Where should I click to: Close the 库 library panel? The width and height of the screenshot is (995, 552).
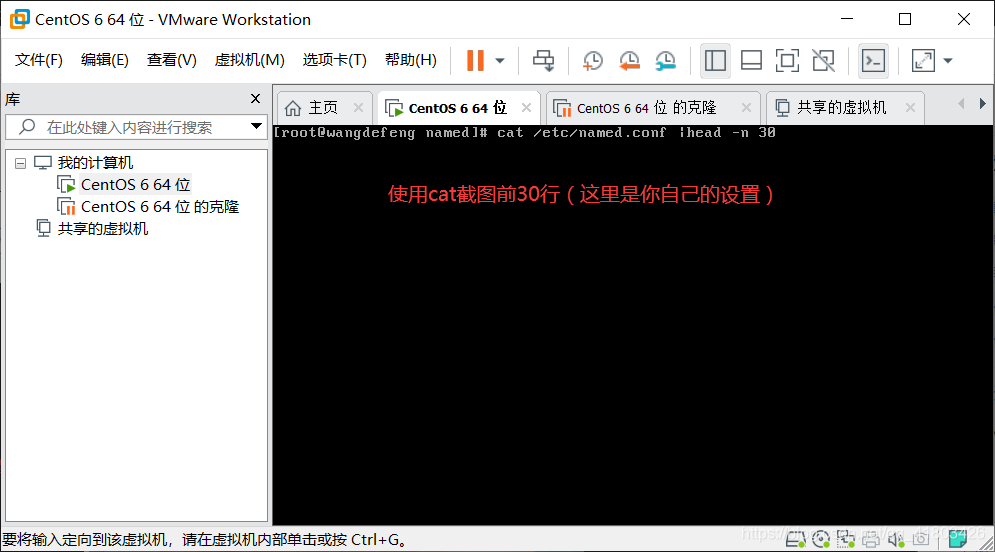pyautogui.click(x=256, y=98)
